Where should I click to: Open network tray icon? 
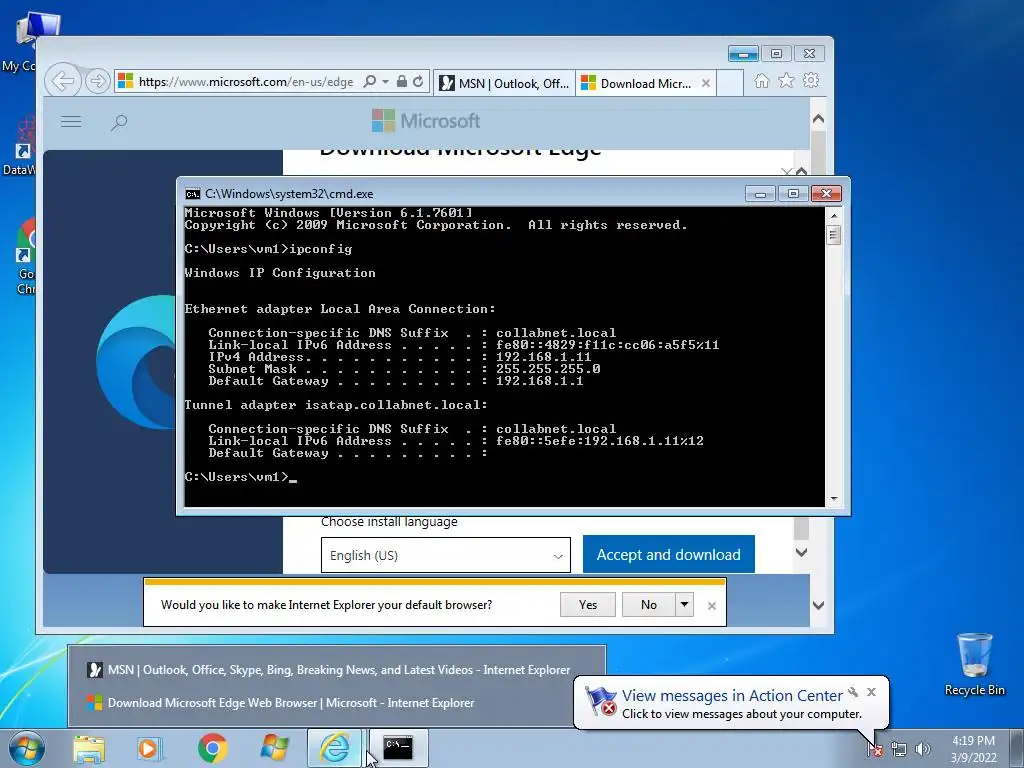pos(899,750)
